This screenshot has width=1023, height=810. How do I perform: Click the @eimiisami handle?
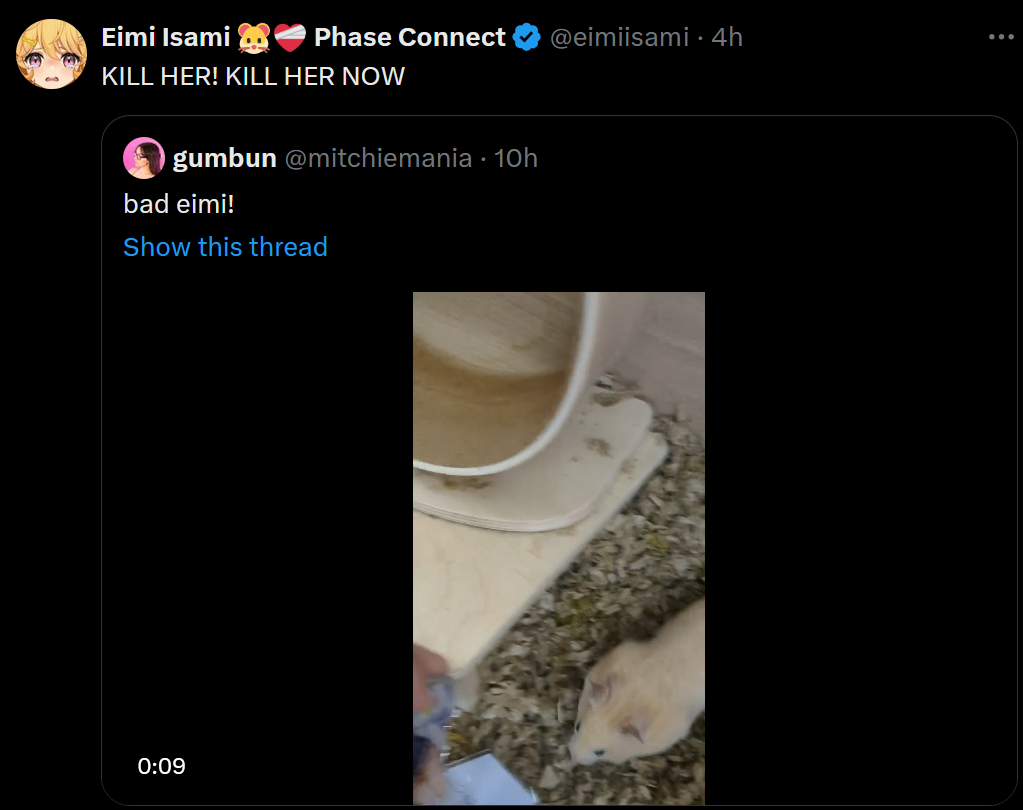(x=620, y=38)
